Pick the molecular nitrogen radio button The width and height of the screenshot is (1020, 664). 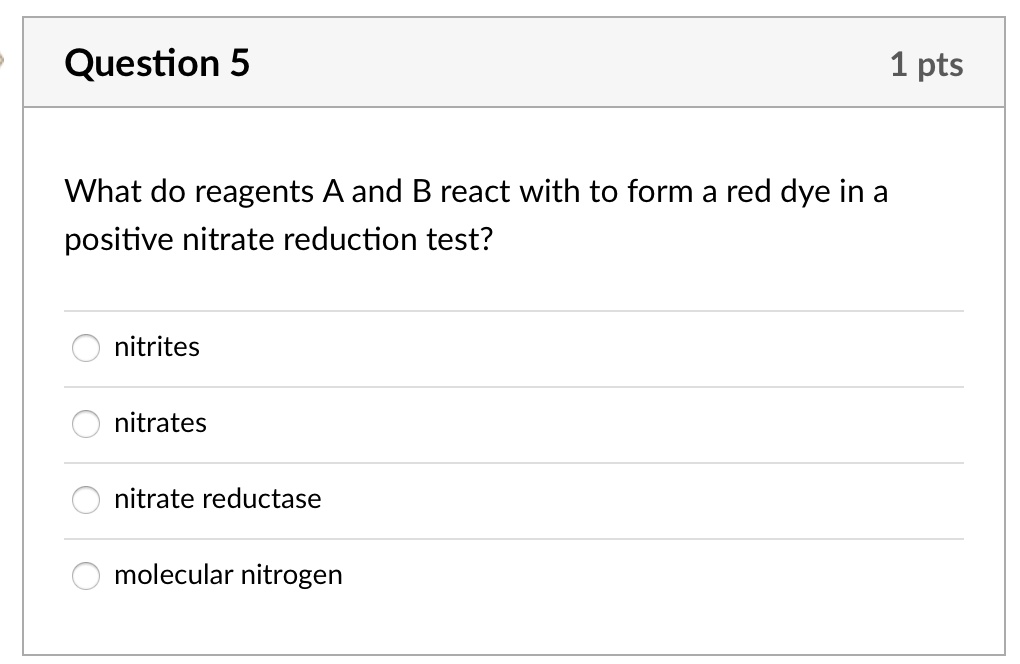pos(86,575)
